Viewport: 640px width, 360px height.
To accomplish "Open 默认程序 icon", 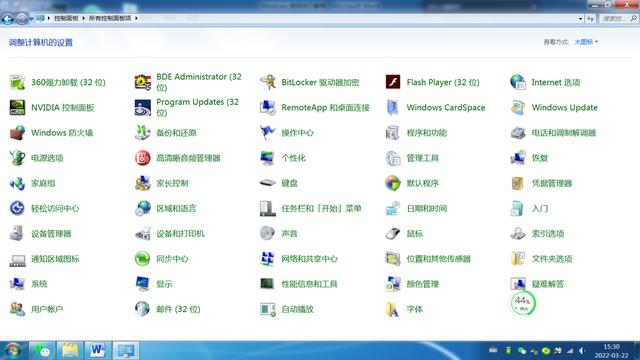I will pyautogui.click(x=393, y=183).
